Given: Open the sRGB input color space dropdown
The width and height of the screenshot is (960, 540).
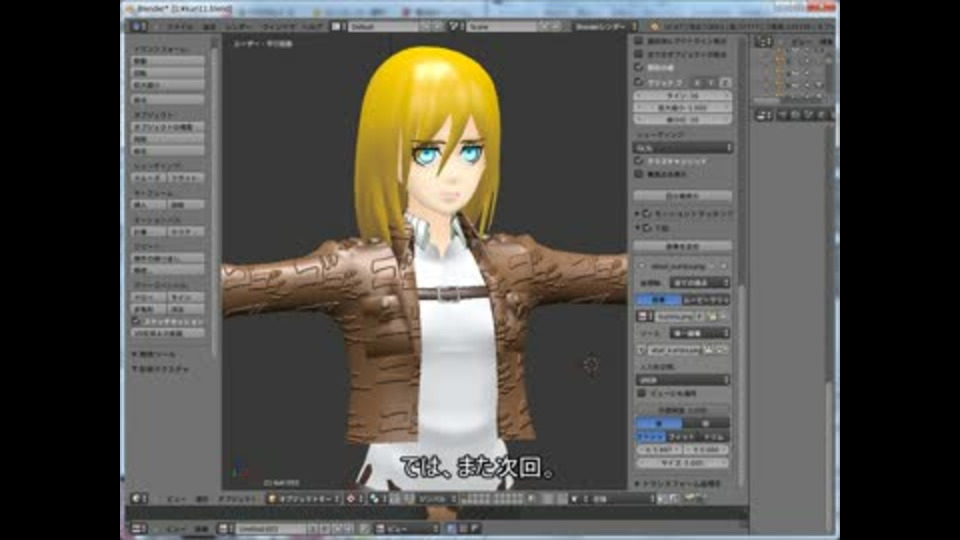Looking at the screenshot, I should (x=683, y=380).
